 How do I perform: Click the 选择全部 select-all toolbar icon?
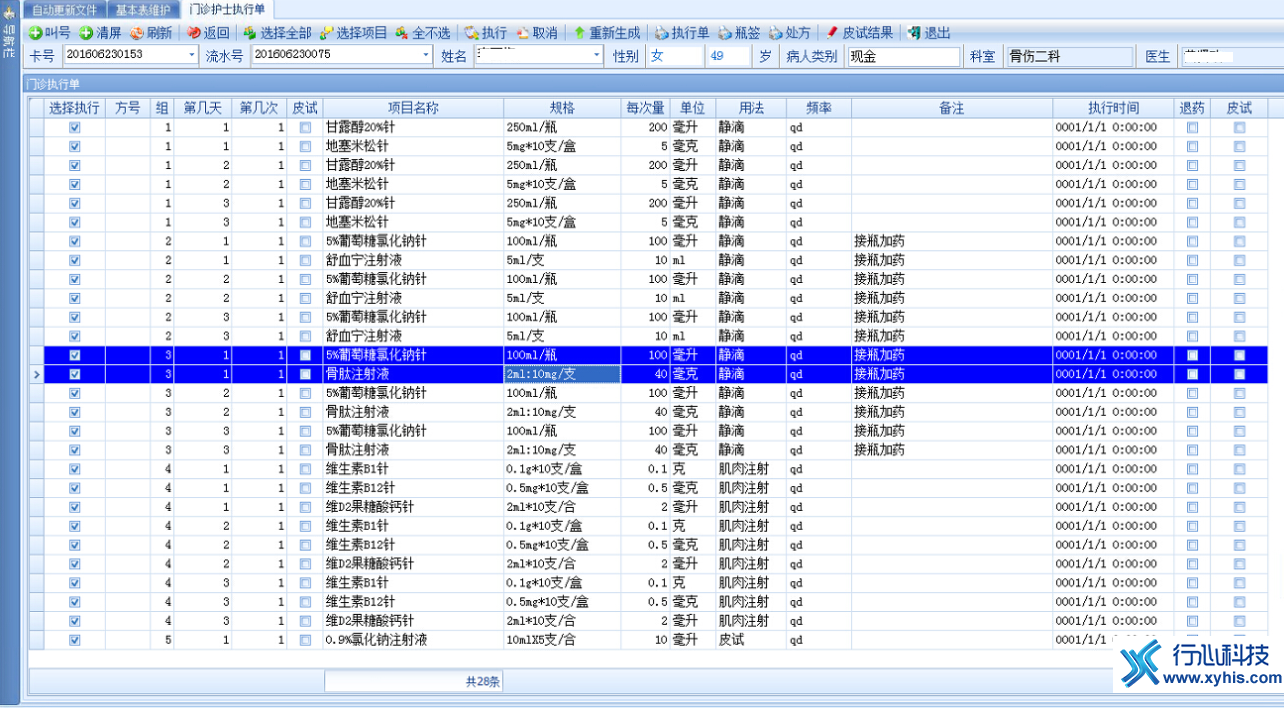(x=250, y=33)
